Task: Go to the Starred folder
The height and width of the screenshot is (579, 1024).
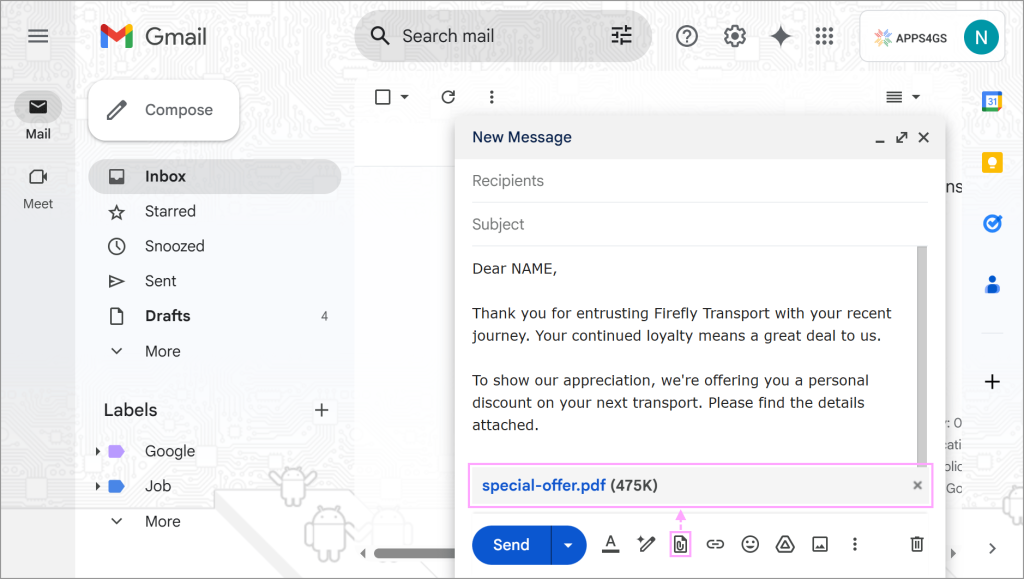Action: tap(170, 211)
